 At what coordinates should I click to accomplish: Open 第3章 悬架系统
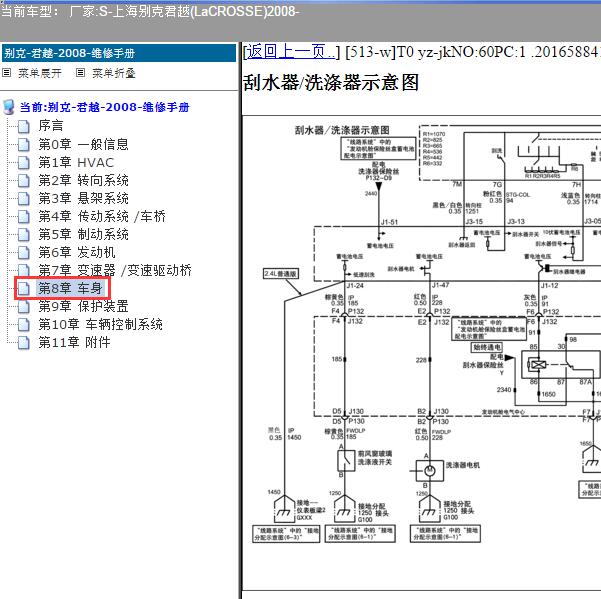click(x=84, y=199)
